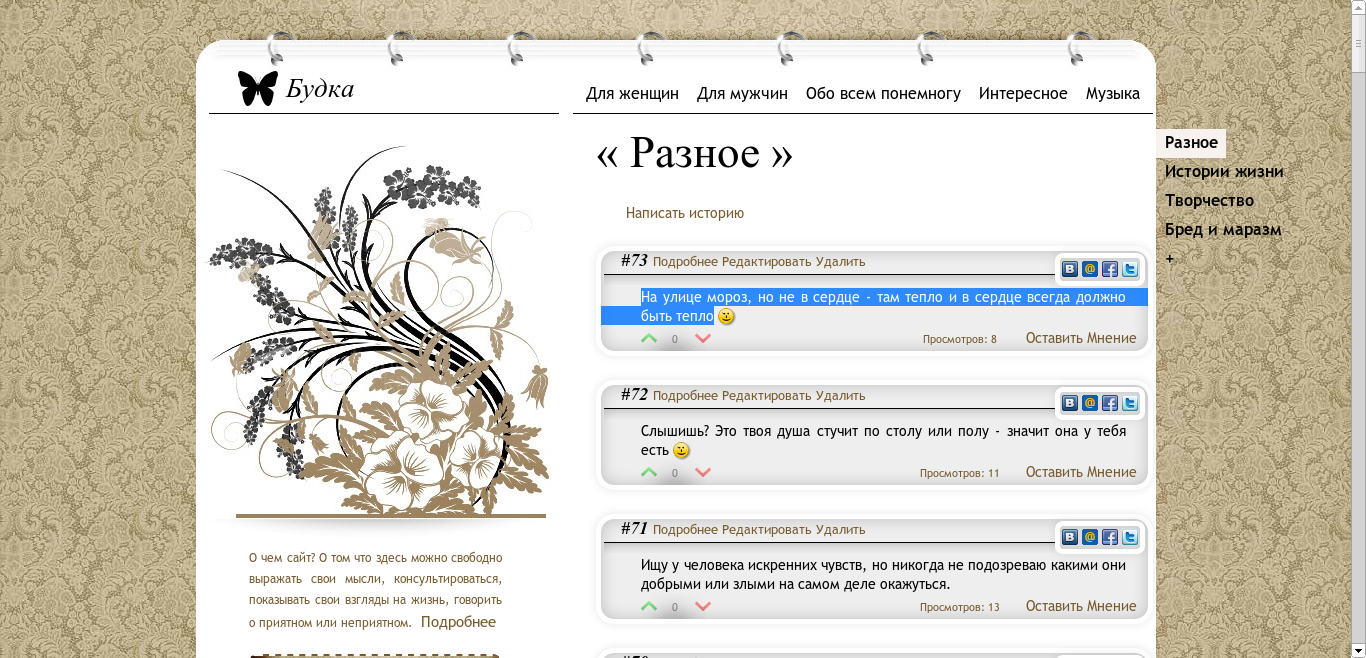Click Оставить Мнение on post #72

(1081, 472)
